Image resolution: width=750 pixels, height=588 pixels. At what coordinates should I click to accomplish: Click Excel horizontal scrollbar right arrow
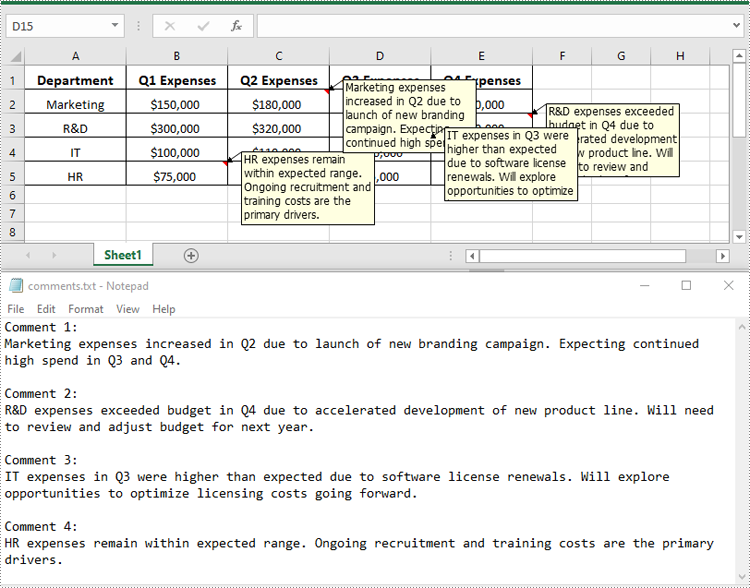click(723, 256)
